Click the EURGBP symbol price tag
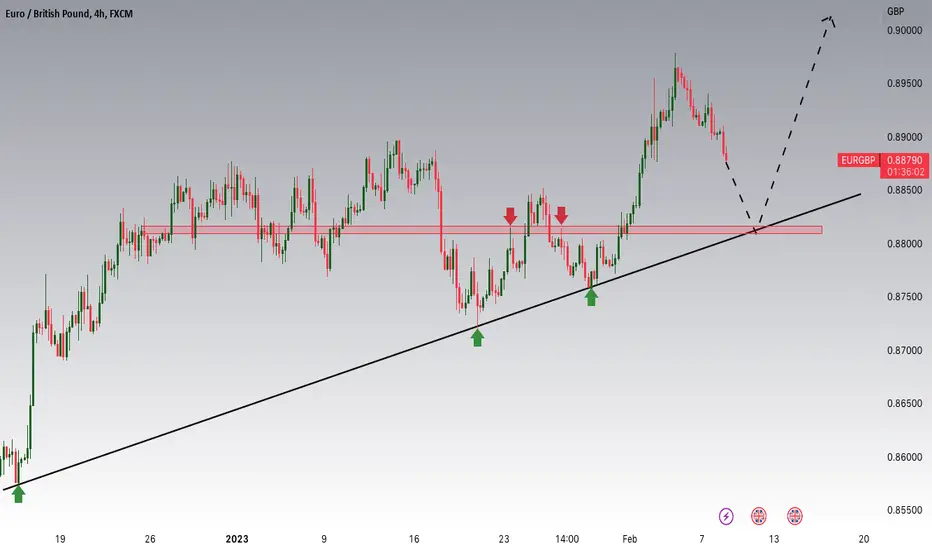Viewport: 932px width, 550px height. (858, 160)
